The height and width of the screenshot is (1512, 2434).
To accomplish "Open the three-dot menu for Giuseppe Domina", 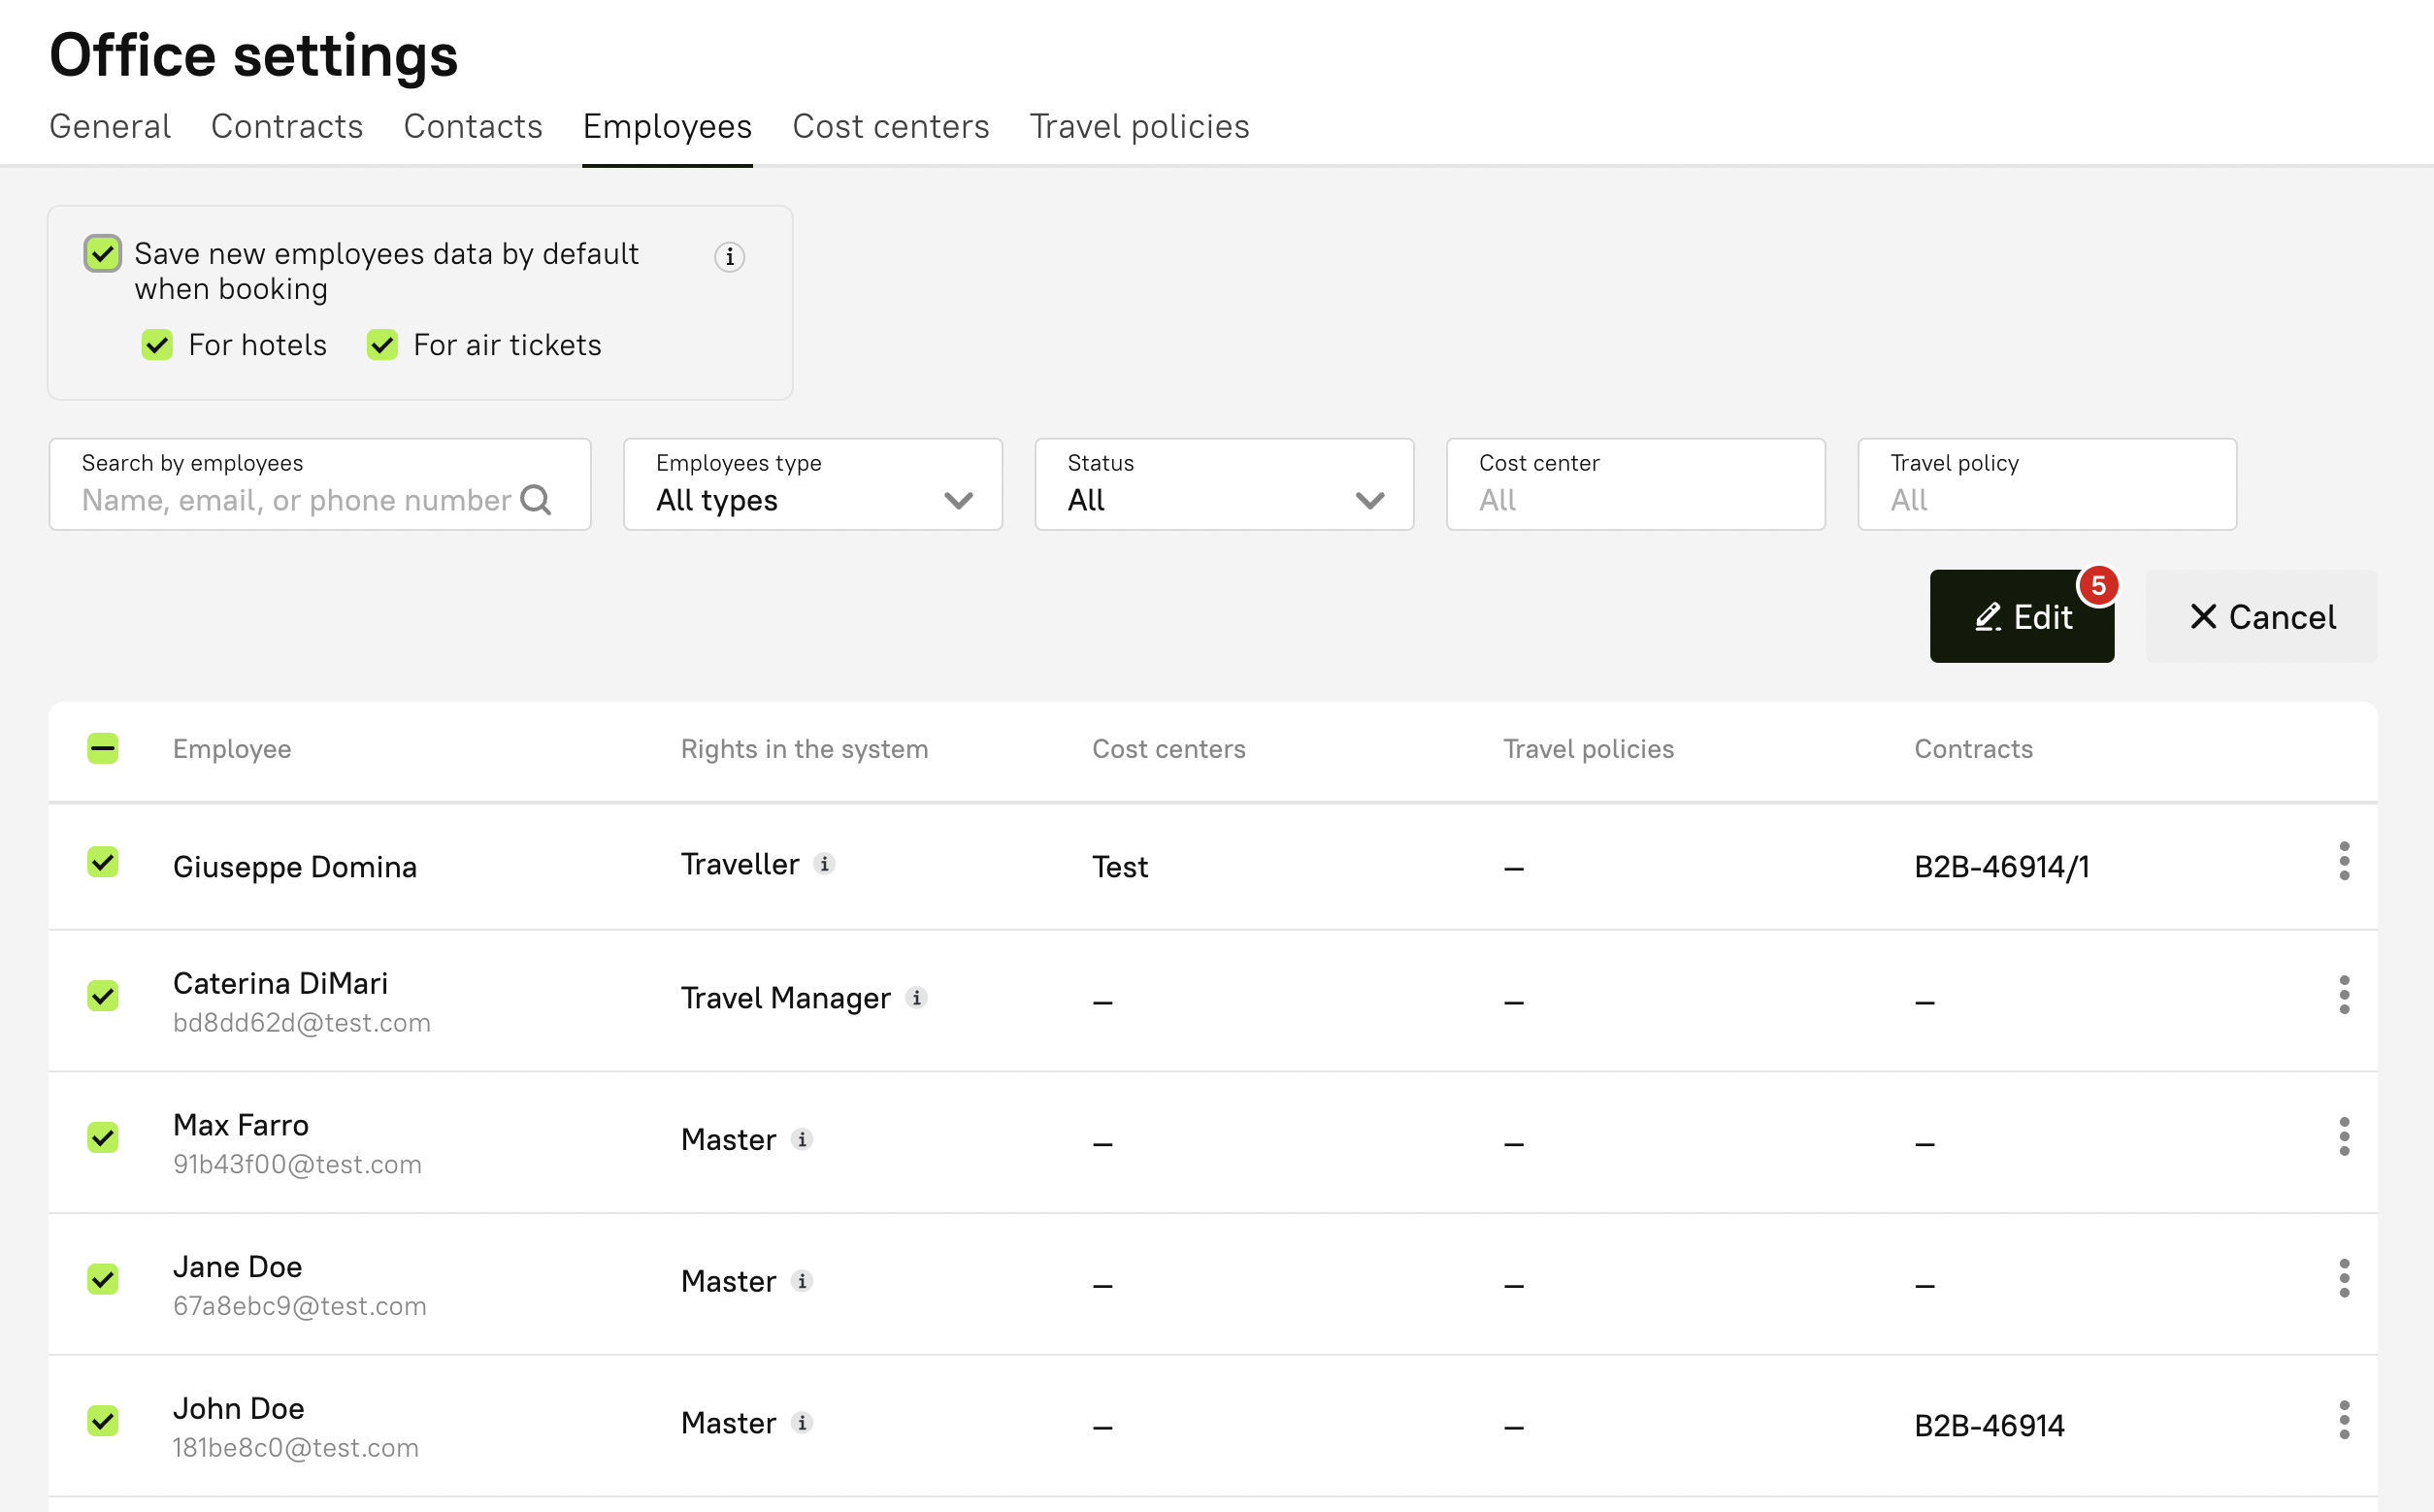I will click(x=2345, y=862).
